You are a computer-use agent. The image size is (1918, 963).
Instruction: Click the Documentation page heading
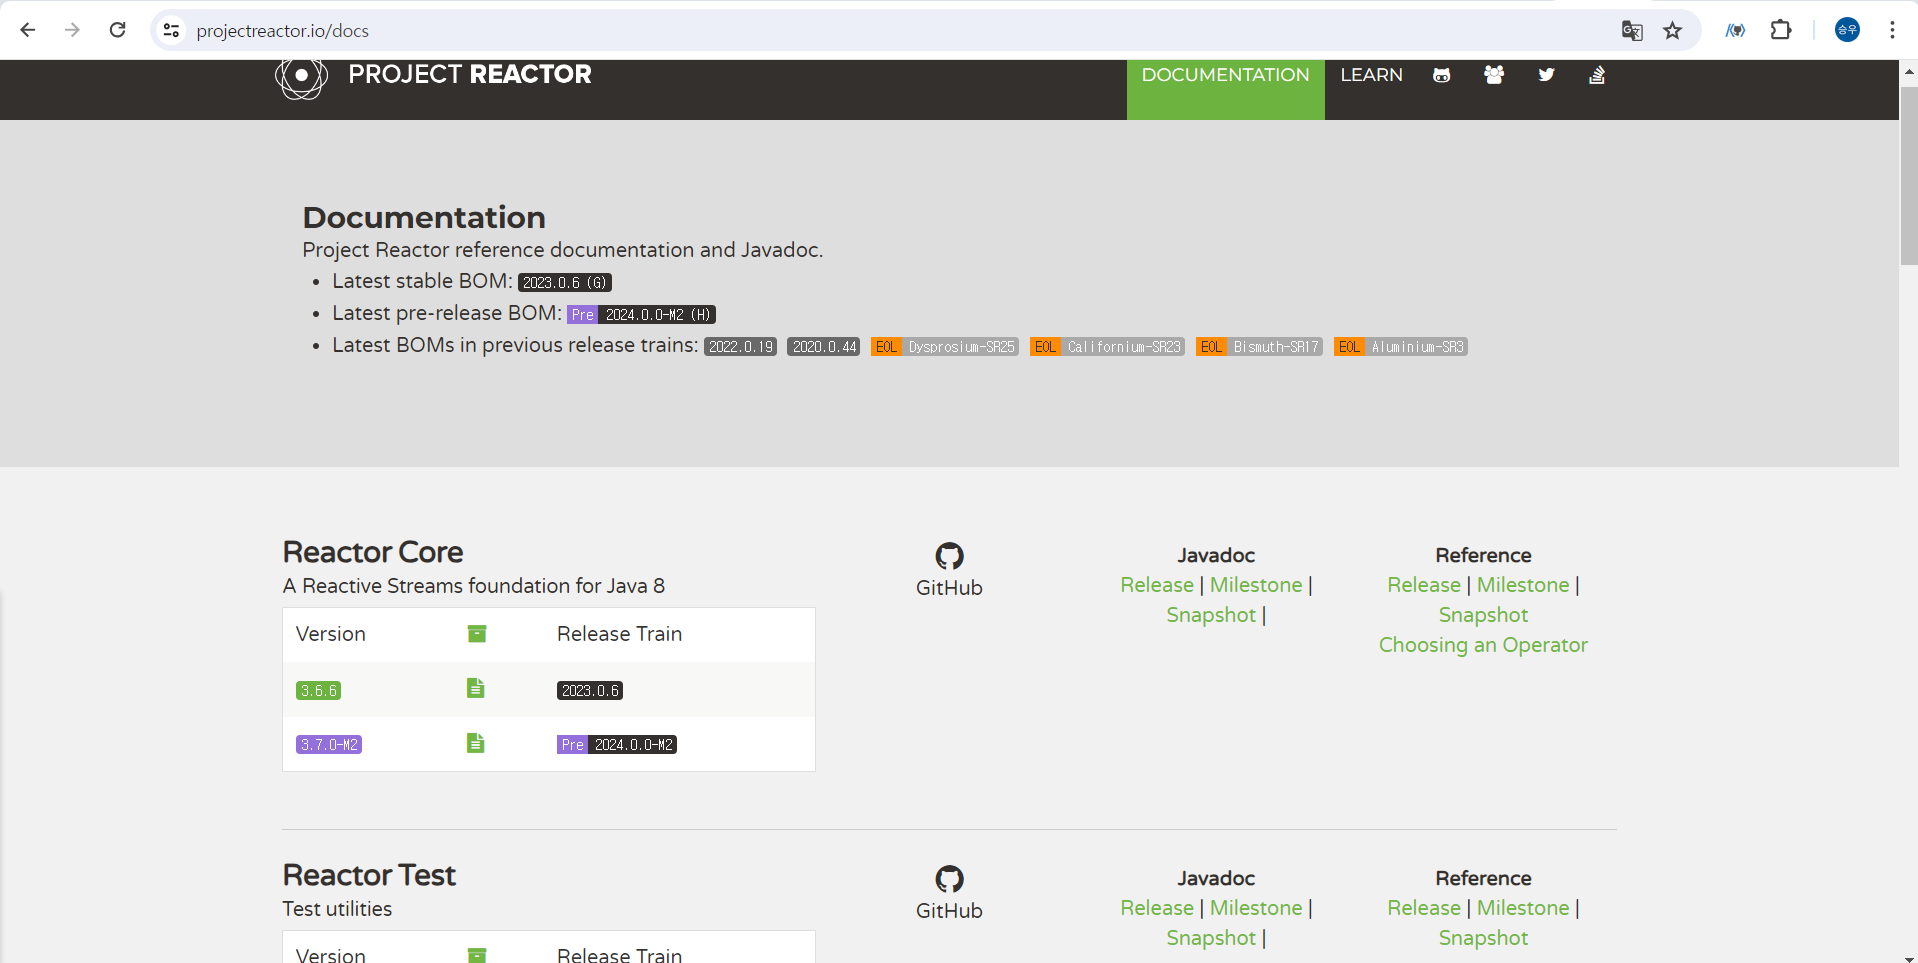(424, 218)
